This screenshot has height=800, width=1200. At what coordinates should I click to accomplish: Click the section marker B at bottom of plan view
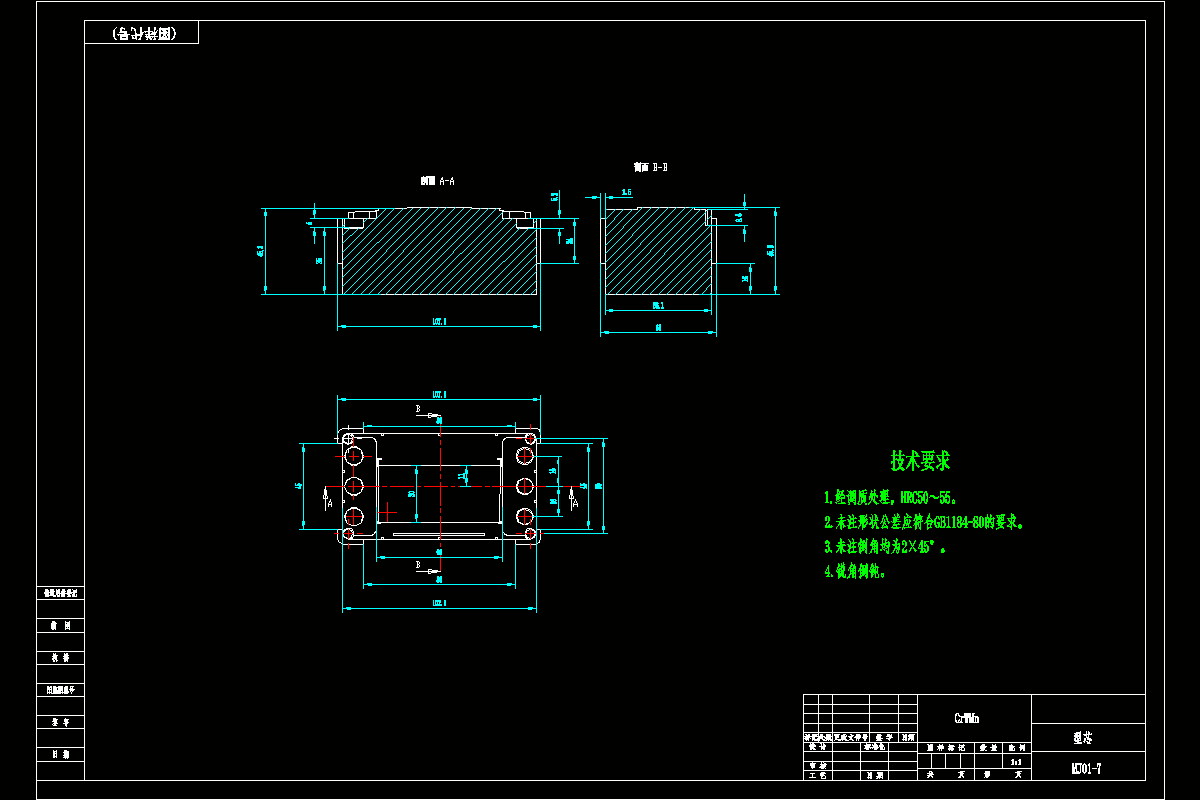click(418, 565)
